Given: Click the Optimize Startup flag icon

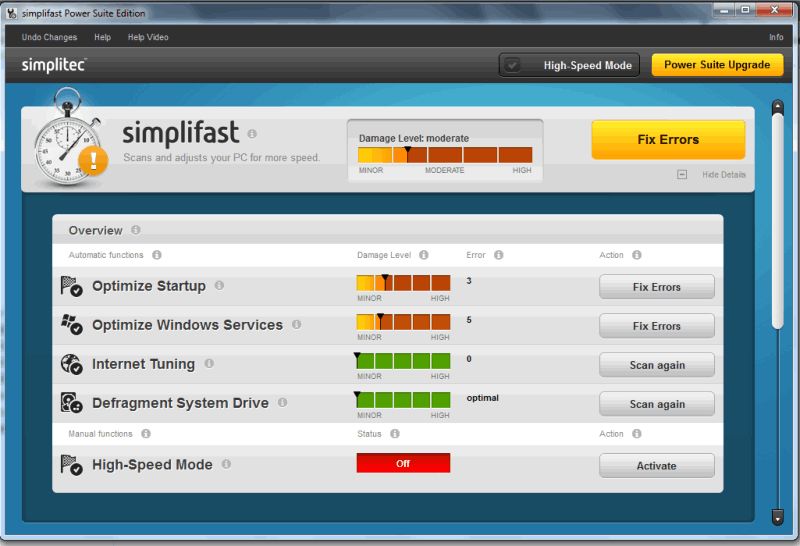Looking at the screenshot, I should pyautogui.click(x=71, y=286).
